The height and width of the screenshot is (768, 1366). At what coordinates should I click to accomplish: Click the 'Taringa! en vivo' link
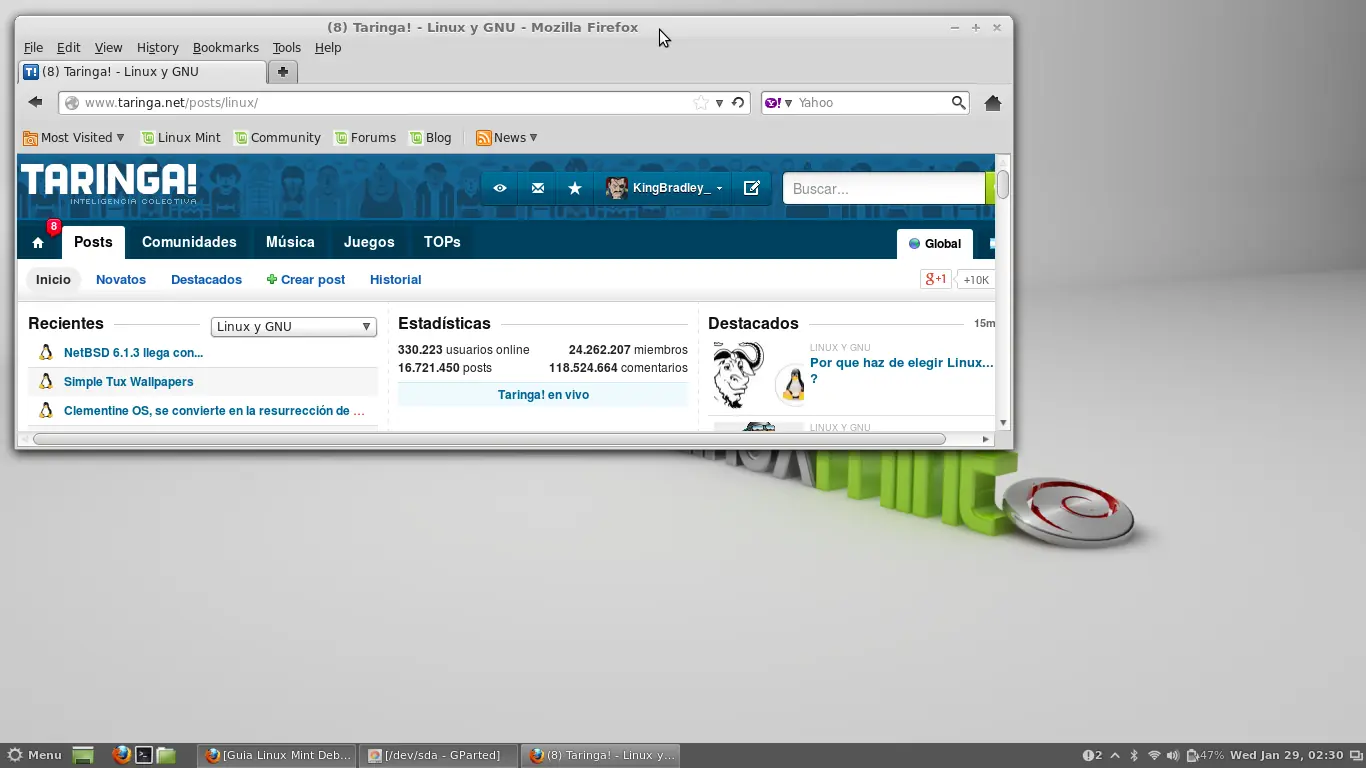543,395
